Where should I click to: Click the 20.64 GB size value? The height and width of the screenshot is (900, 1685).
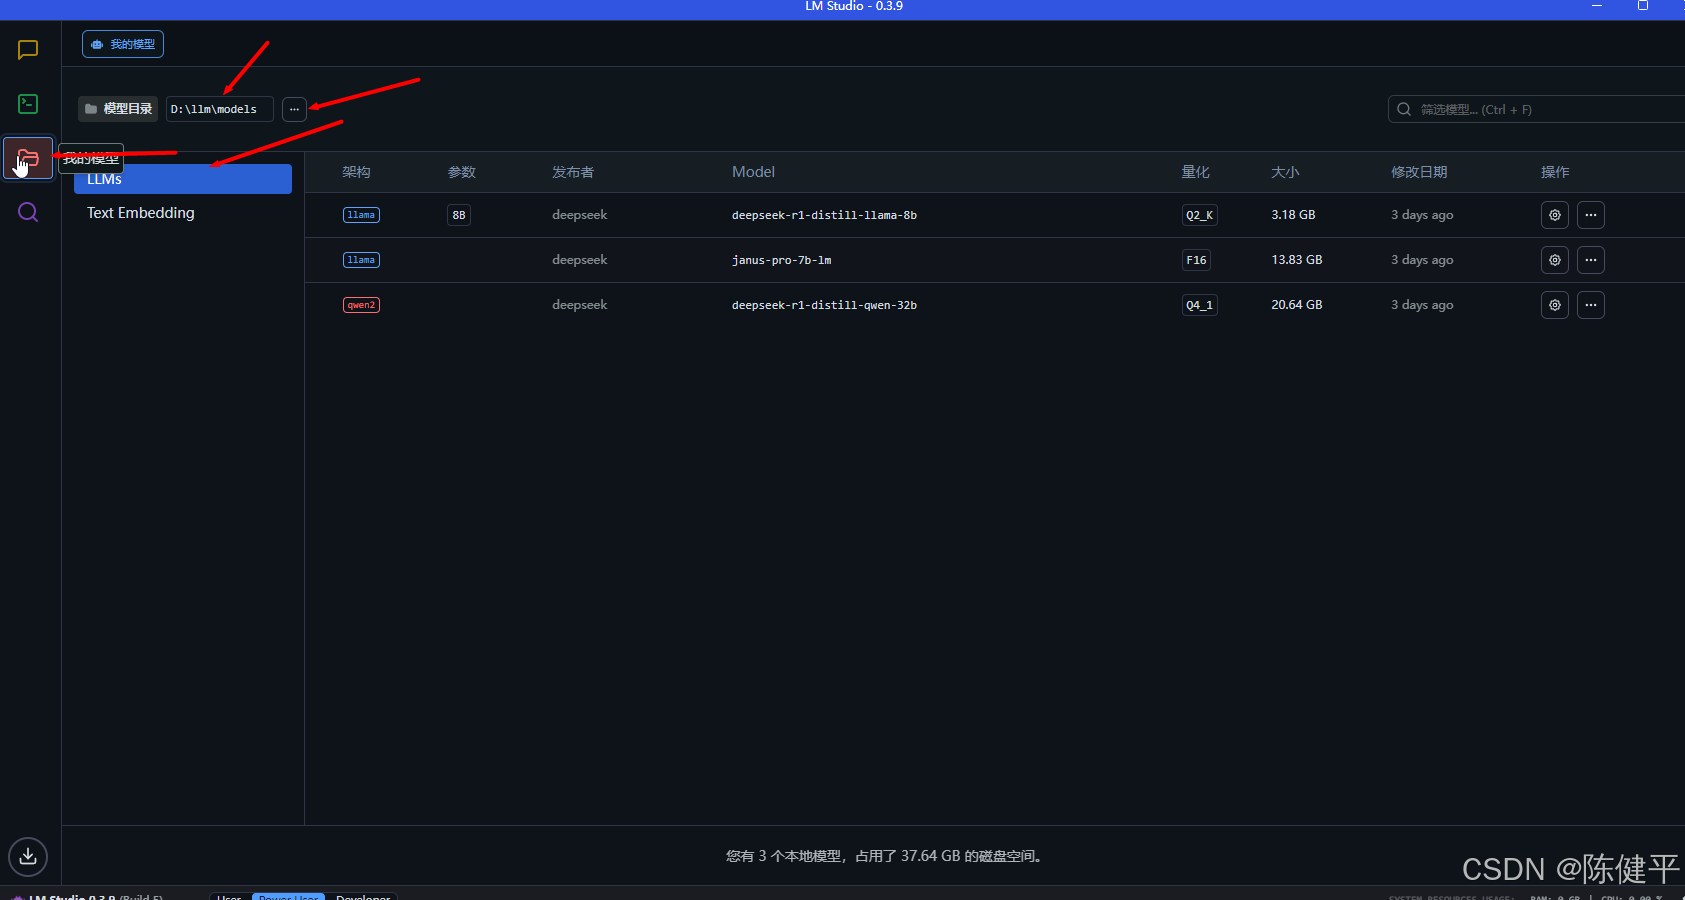tap(1297, 305)
